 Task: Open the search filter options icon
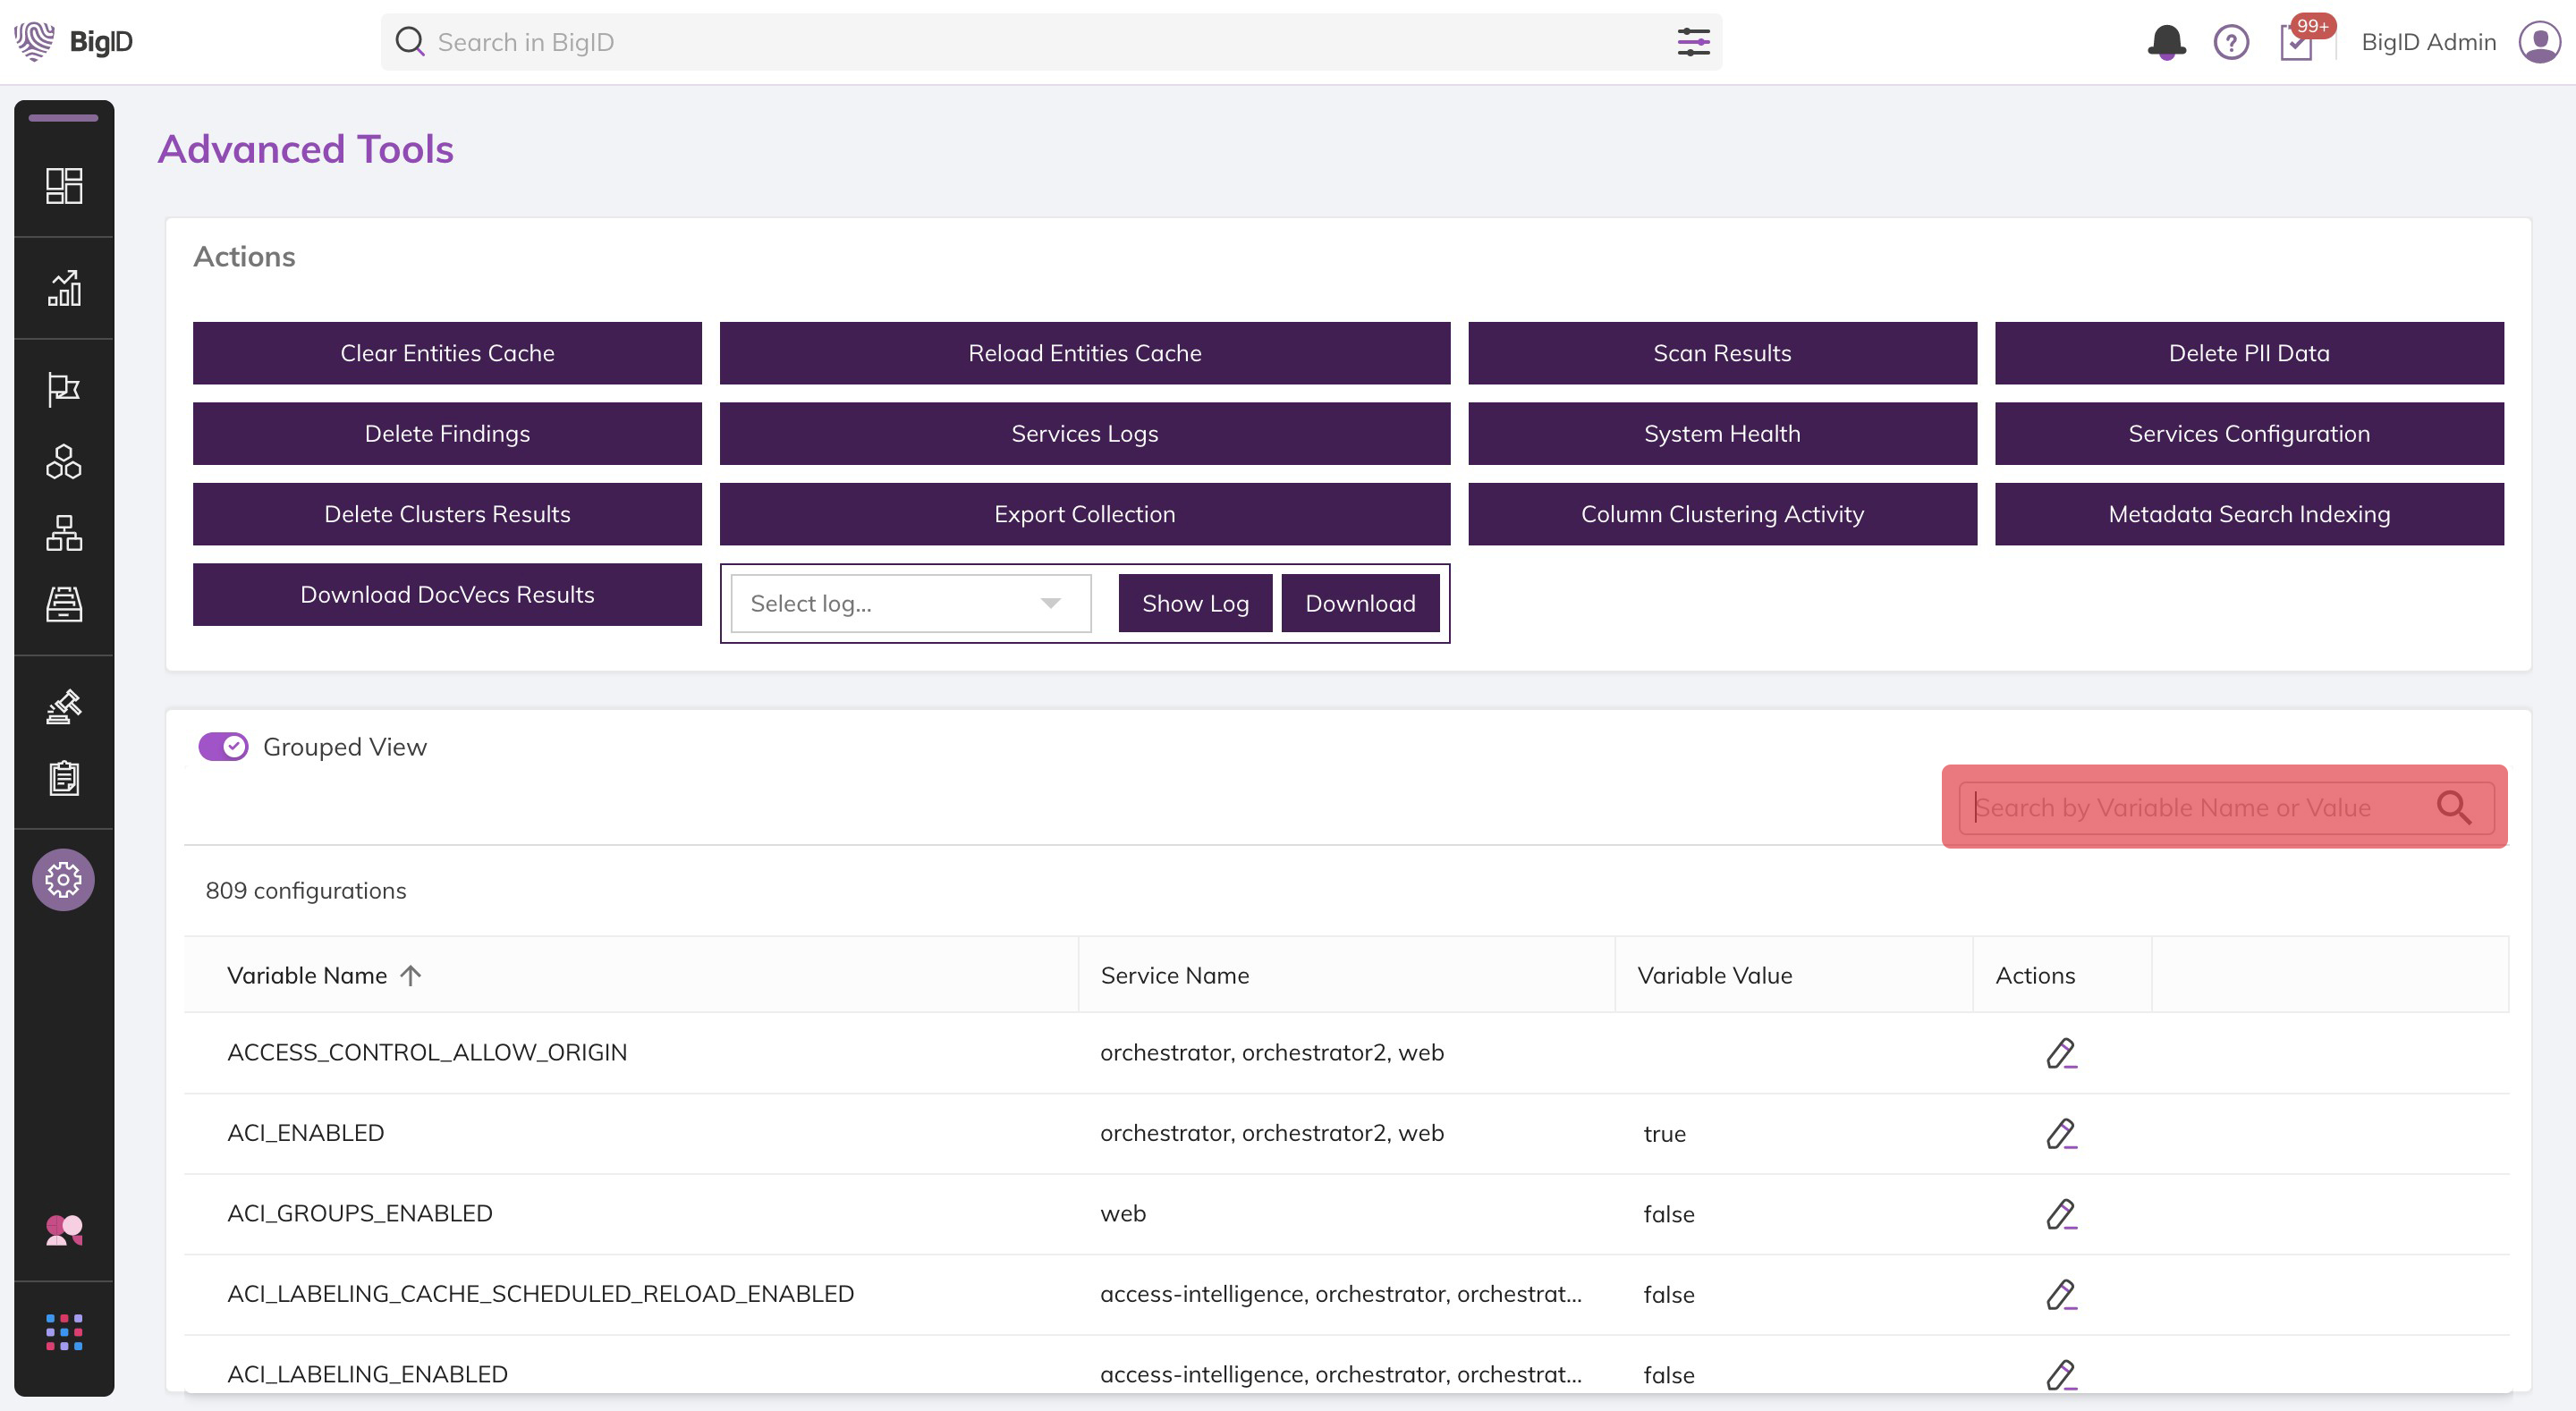pyautogui.click(x=1693, y=42)
